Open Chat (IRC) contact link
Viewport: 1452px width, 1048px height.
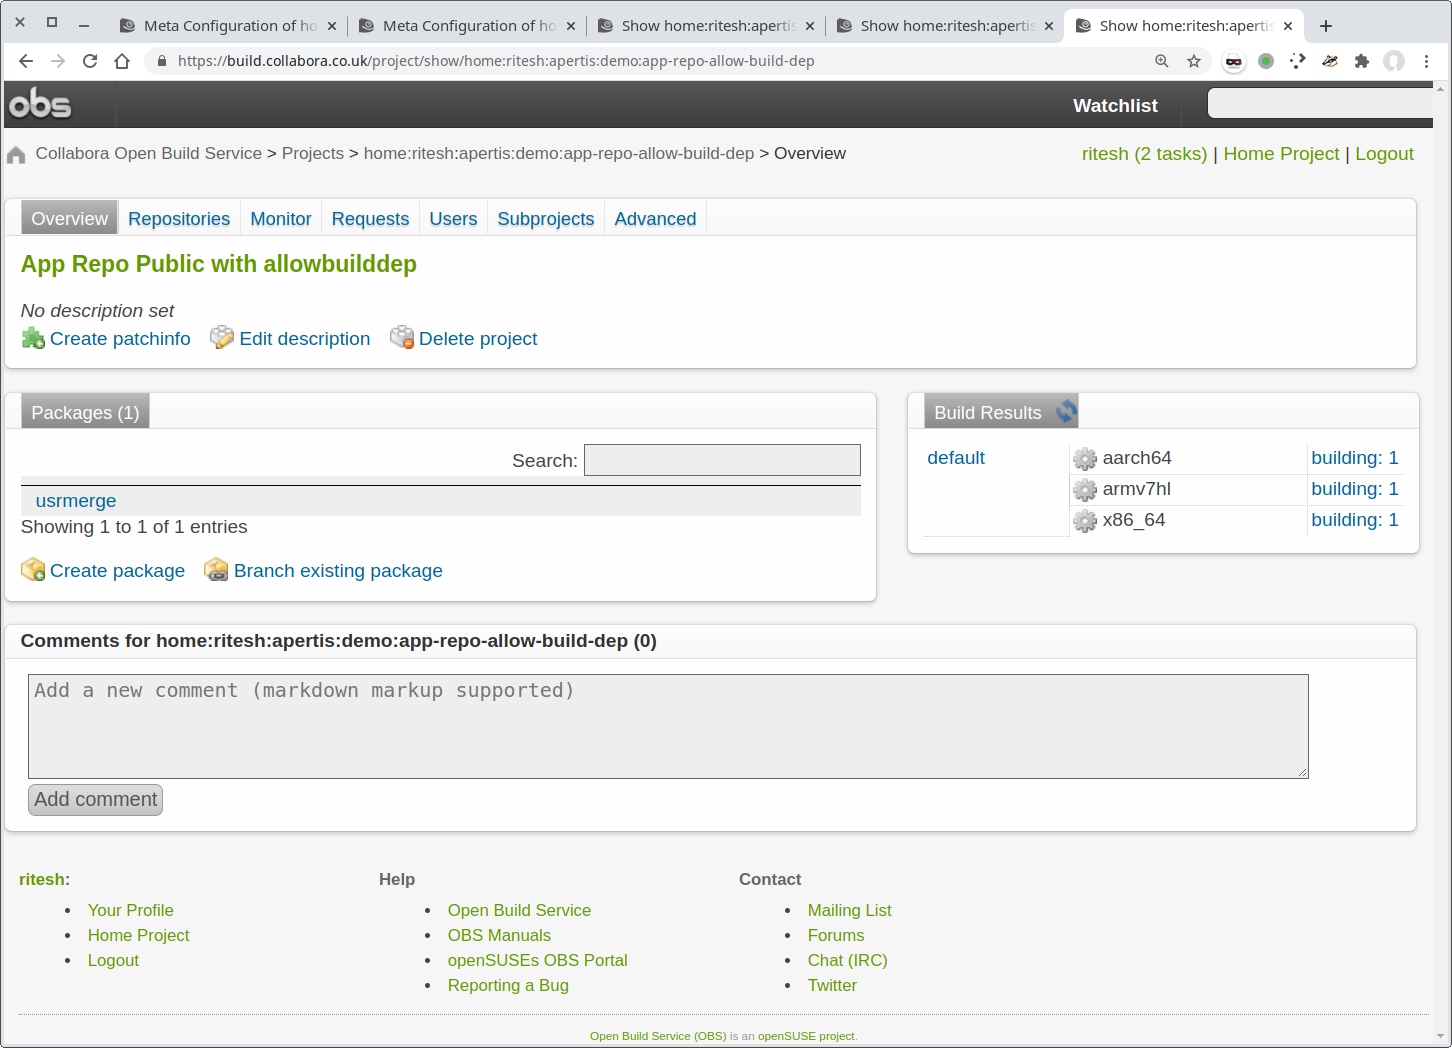coord(847,960)
